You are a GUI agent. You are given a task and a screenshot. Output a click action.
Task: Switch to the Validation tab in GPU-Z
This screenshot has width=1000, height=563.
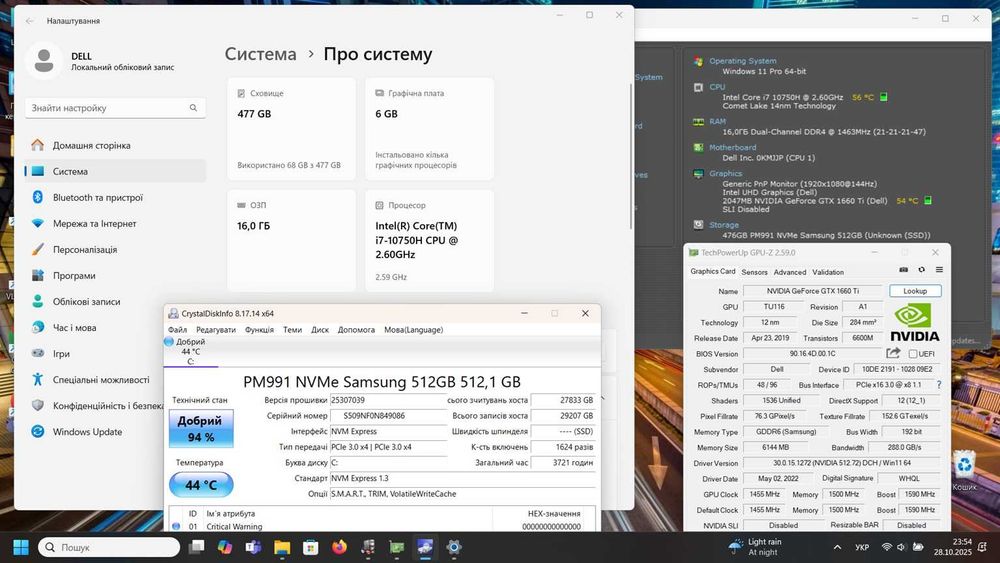pos(828,272)
